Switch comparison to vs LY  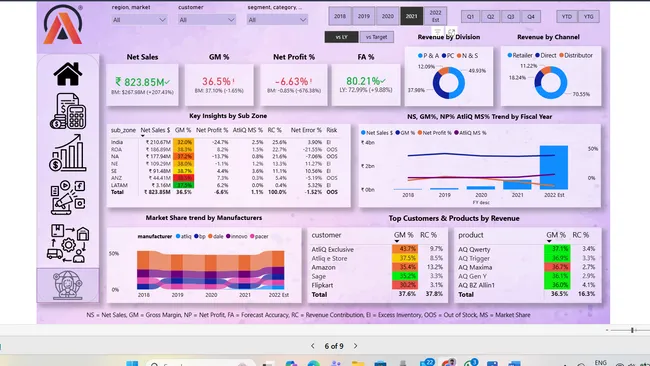342,37
